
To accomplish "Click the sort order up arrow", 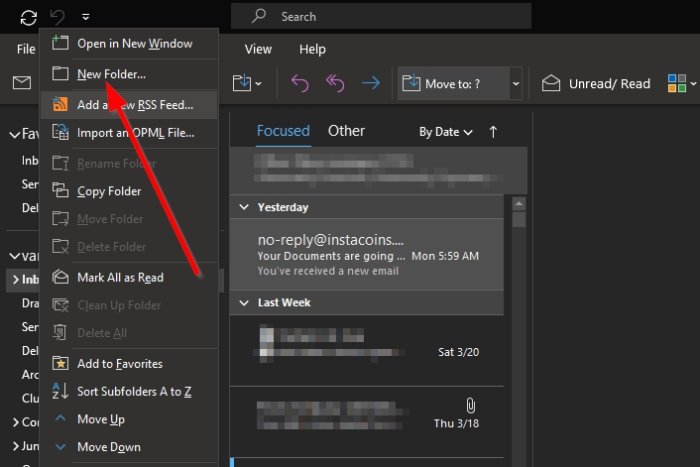I will (493, 132).
